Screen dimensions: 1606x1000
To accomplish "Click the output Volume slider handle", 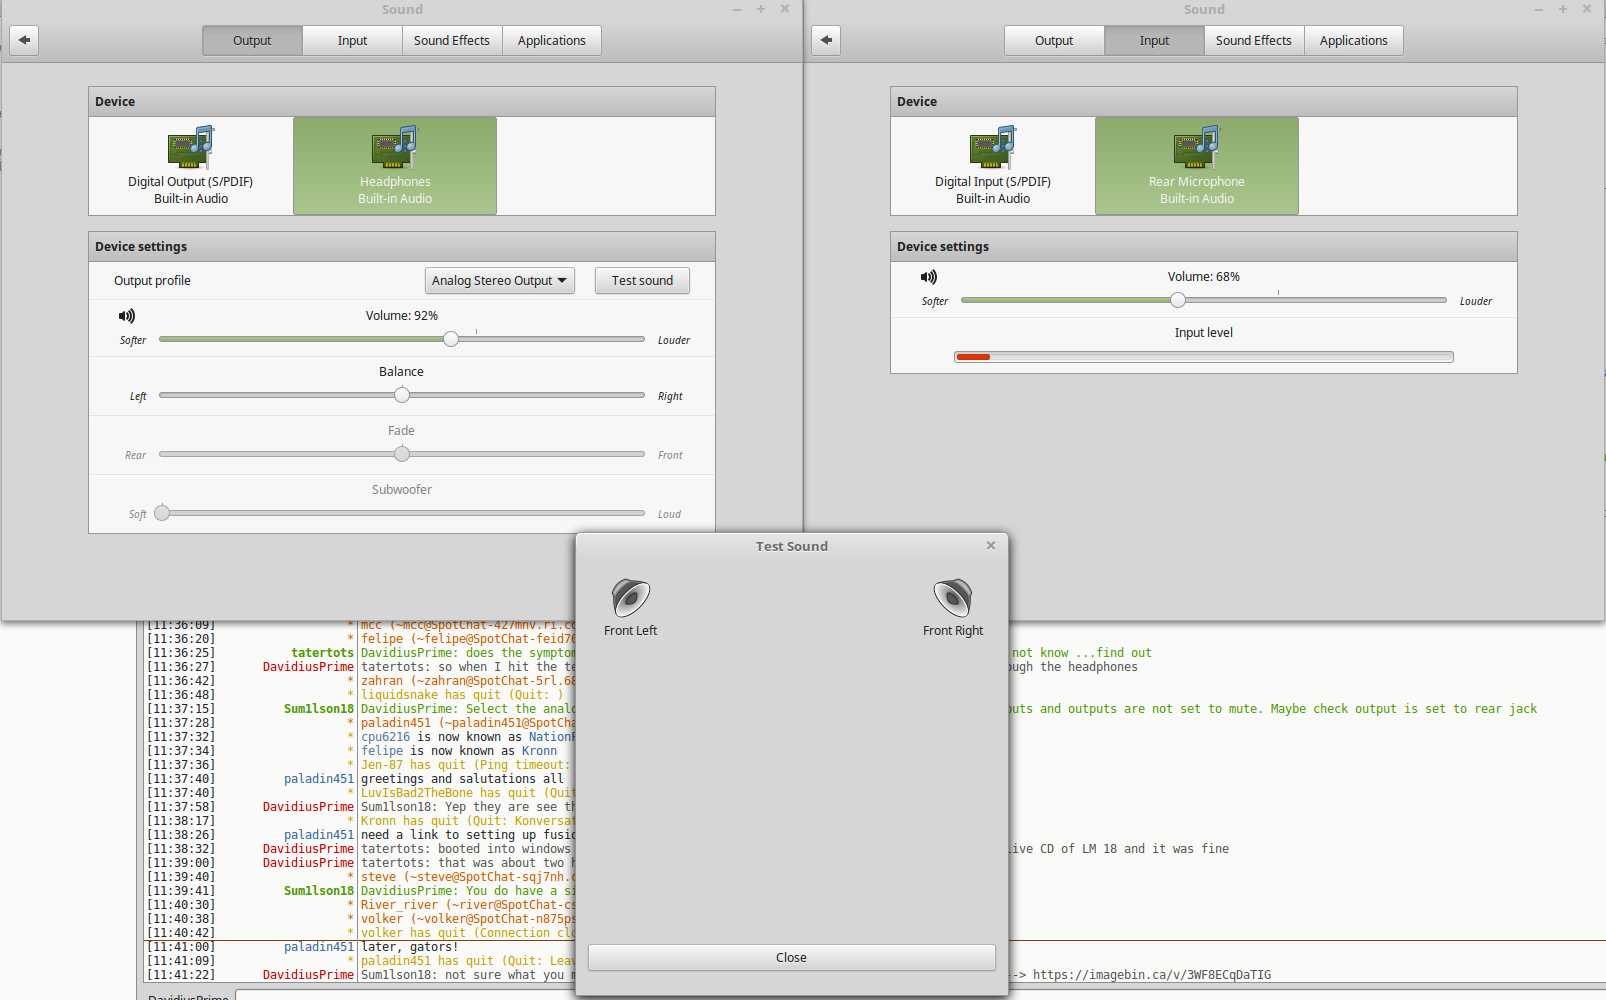I will pos(451,339).
